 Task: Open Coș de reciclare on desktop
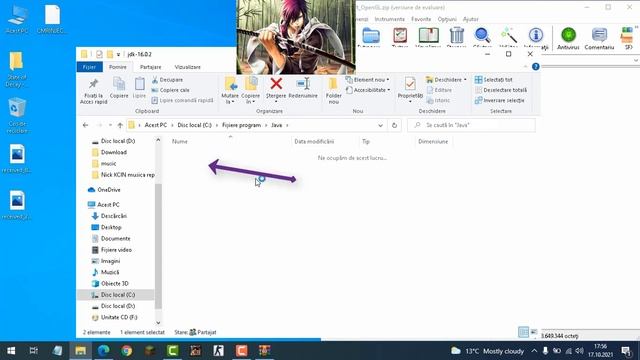(17, 116)
